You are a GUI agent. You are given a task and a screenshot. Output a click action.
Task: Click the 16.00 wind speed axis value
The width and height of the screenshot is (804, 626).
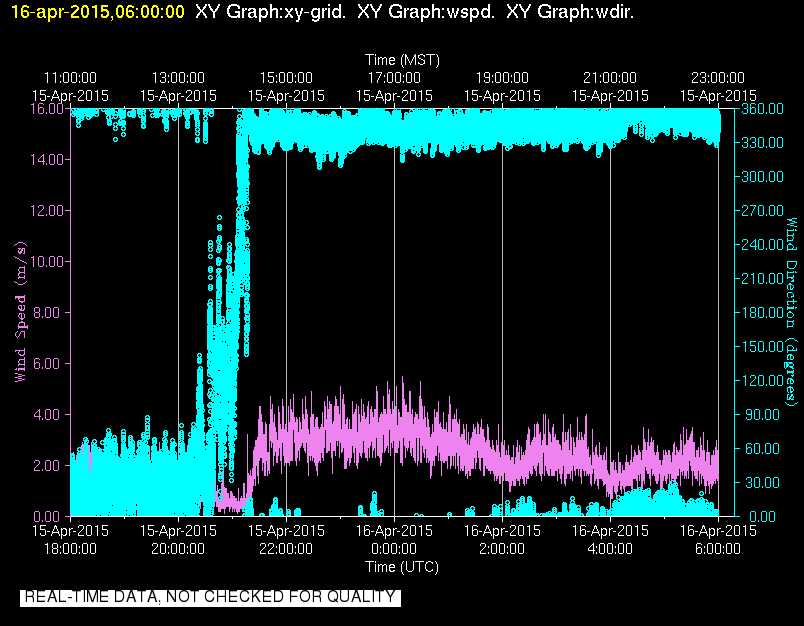click(47, 109)
